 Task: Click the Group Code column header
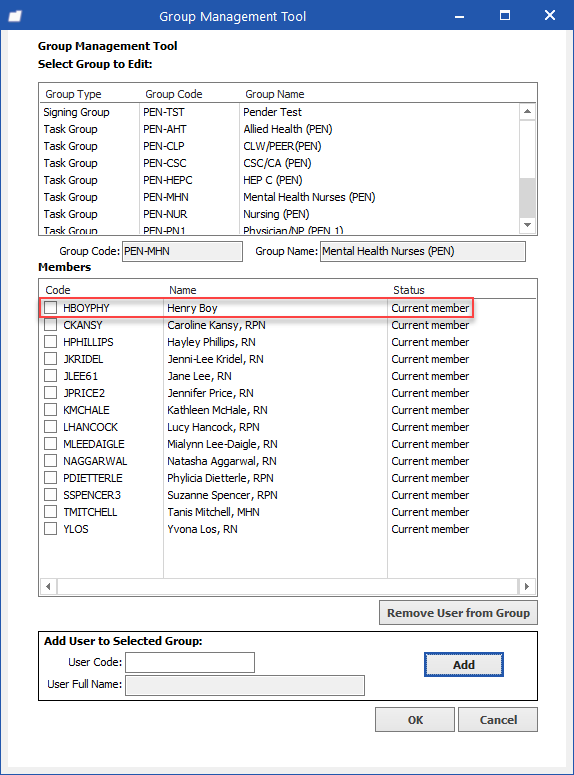(174, 94)
